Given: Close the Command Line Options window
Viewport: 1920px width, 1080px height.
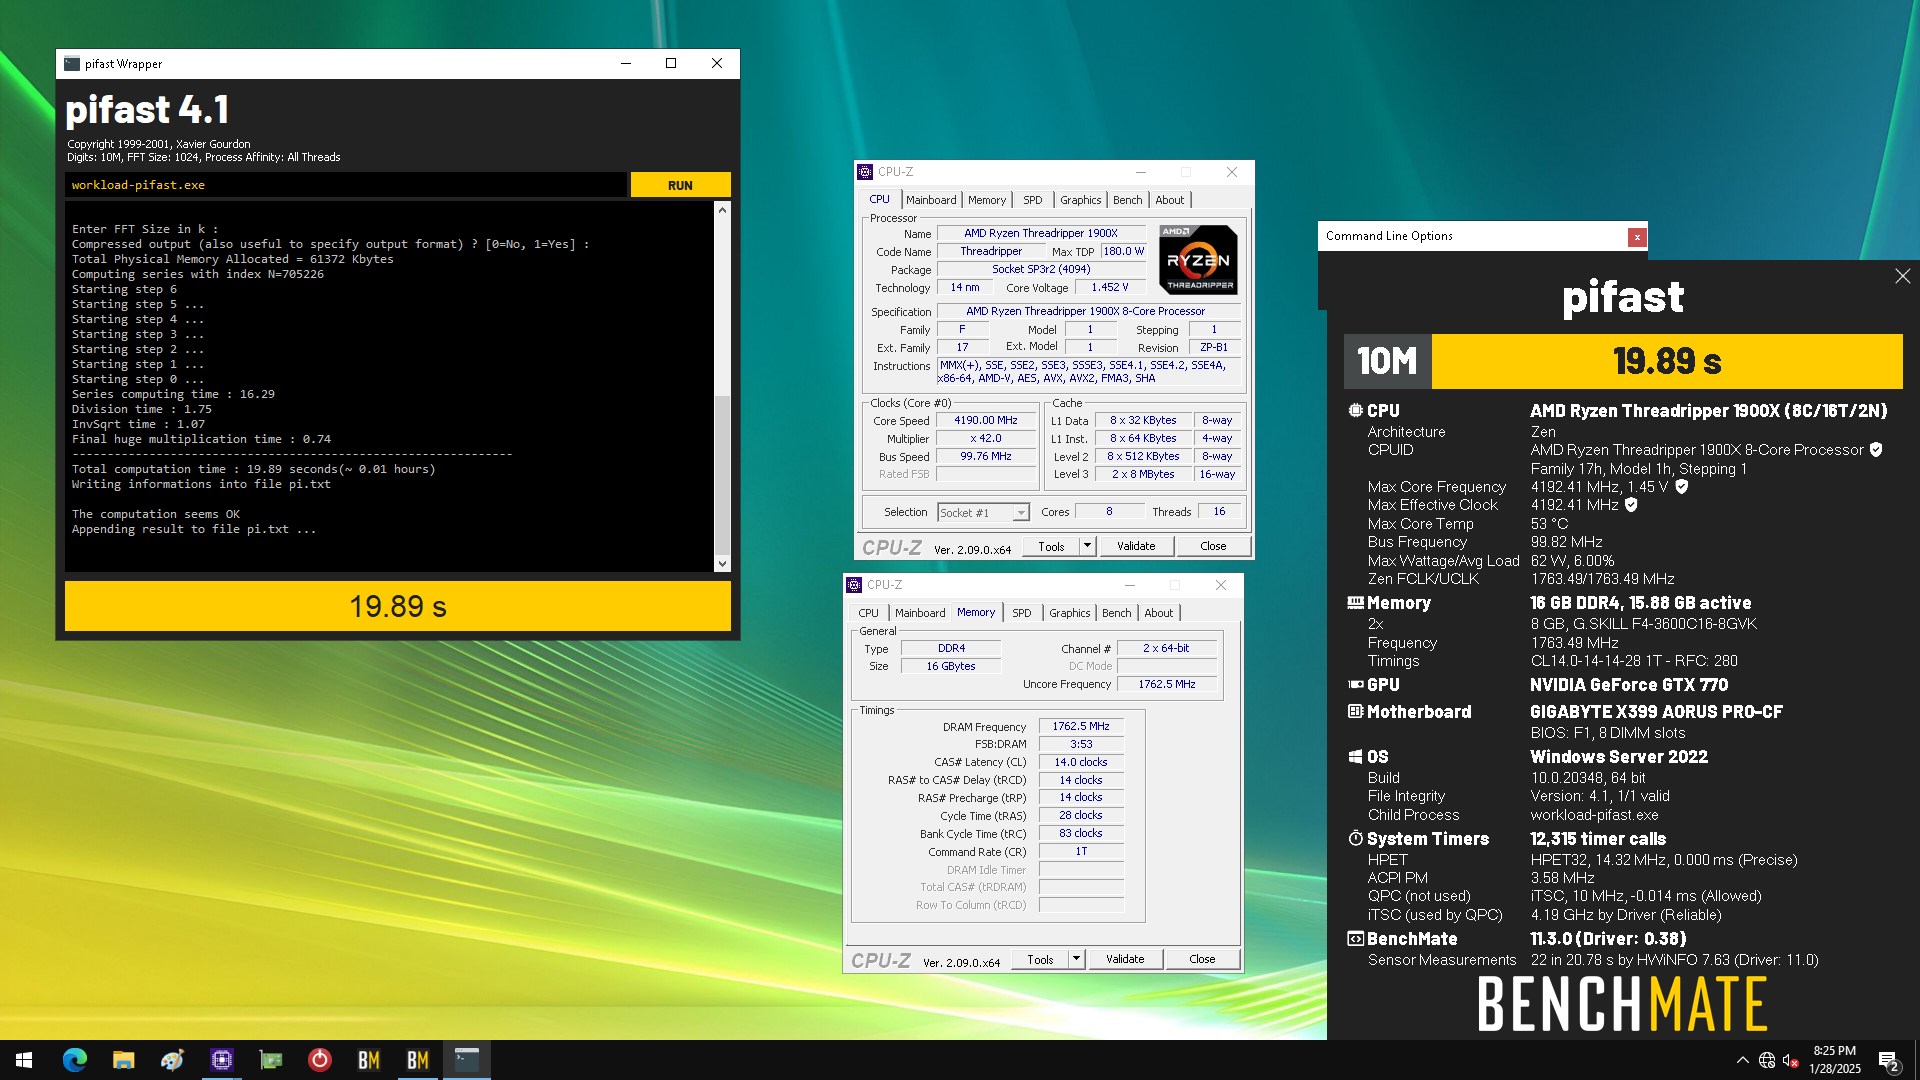Looking at the screenshot, I should coord(1637,237).
